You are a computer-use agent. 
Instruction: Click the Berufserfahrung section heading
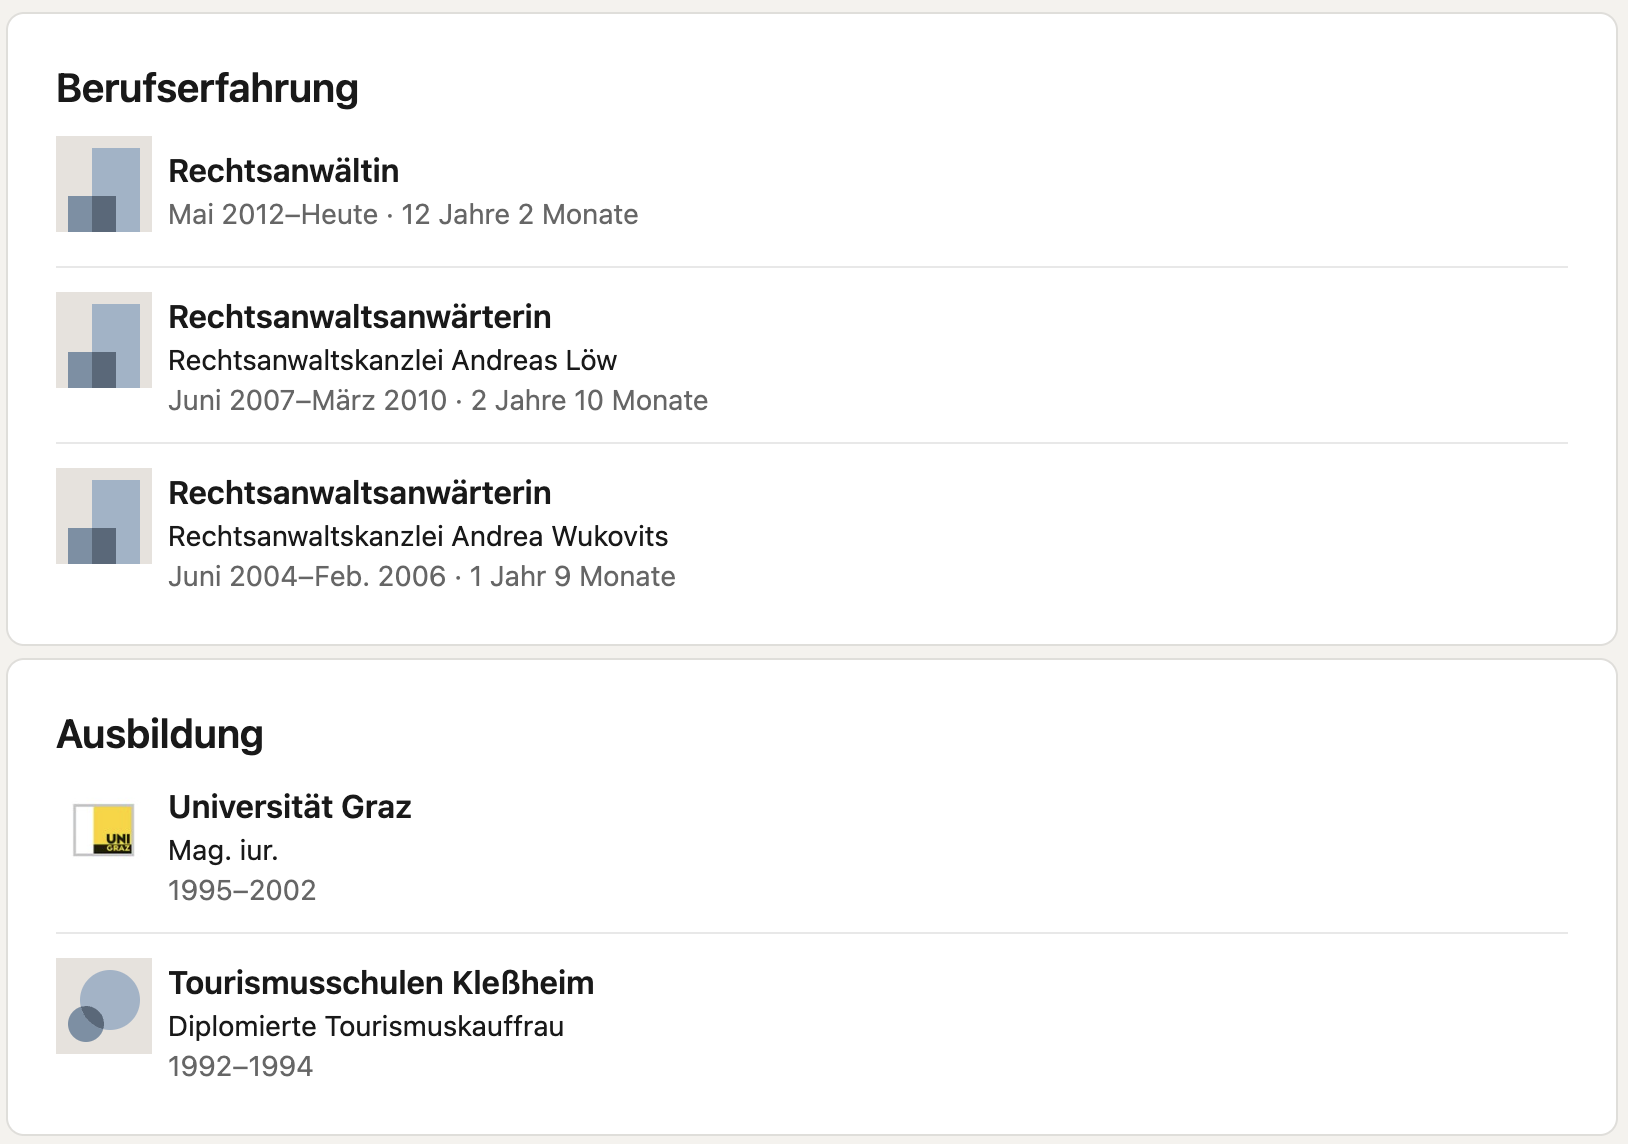pyautogui.click(x=207, y=88)
